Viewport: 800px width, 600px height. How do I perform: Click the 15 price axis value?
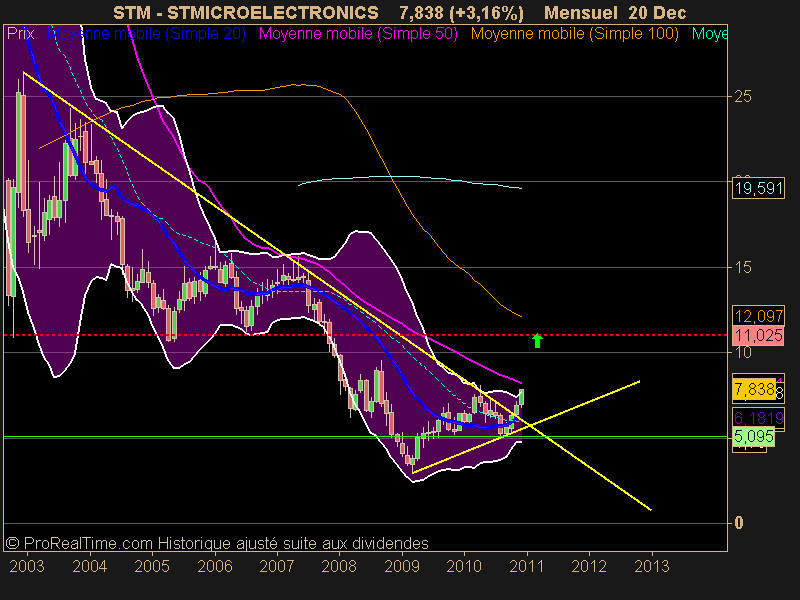[743, 267]
